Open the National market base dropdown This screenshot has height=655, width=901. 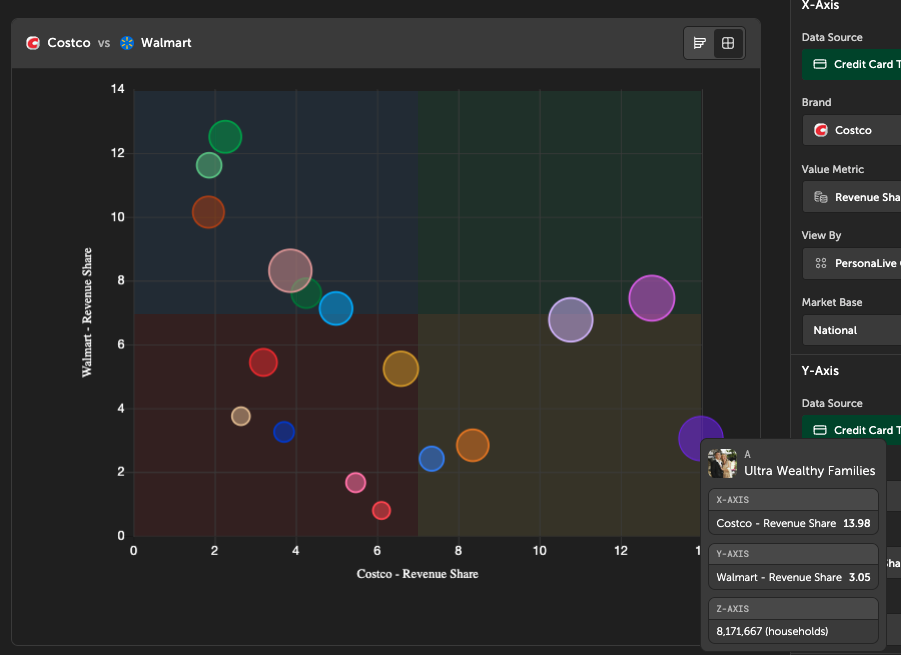point(852,330)
